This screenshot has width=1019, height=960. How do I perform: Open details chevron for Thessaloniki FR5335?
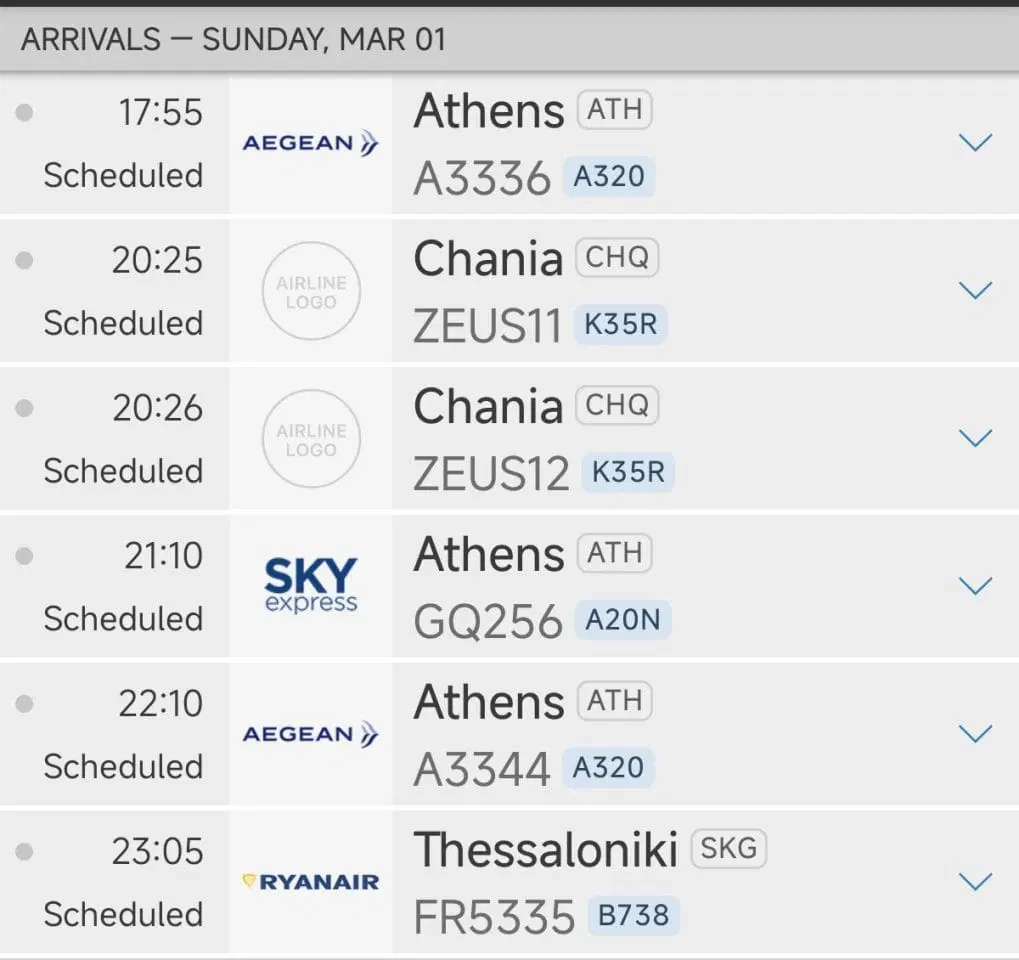point(974,881)
